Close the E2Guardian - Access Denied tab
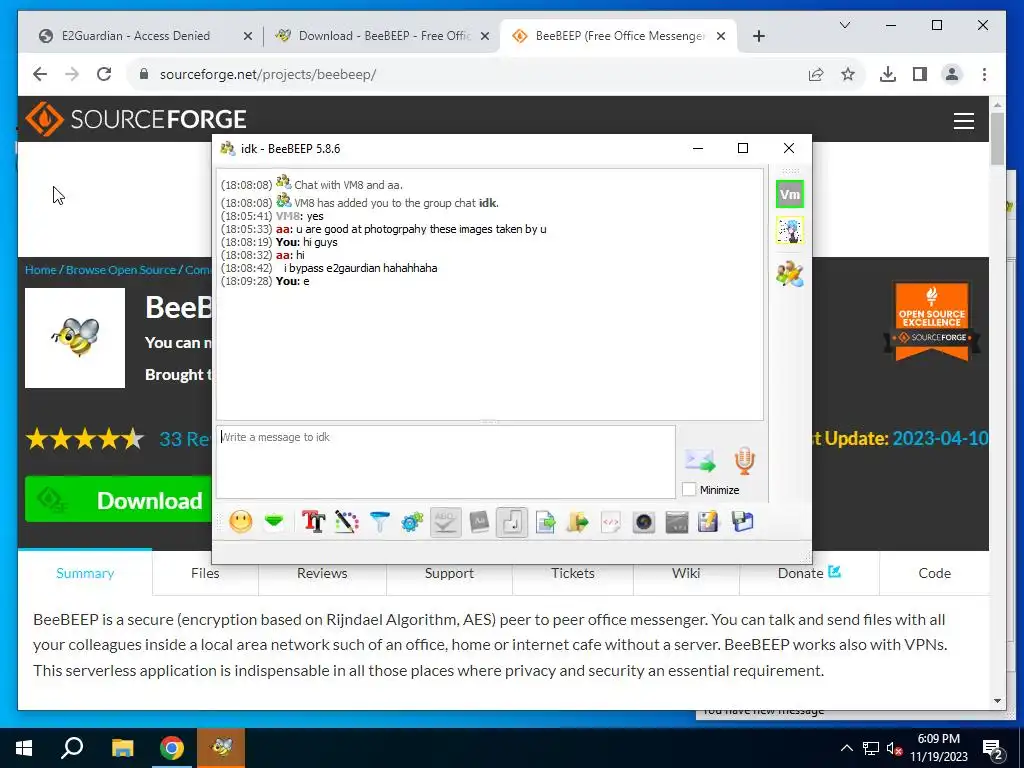 [x=248, y=37]
